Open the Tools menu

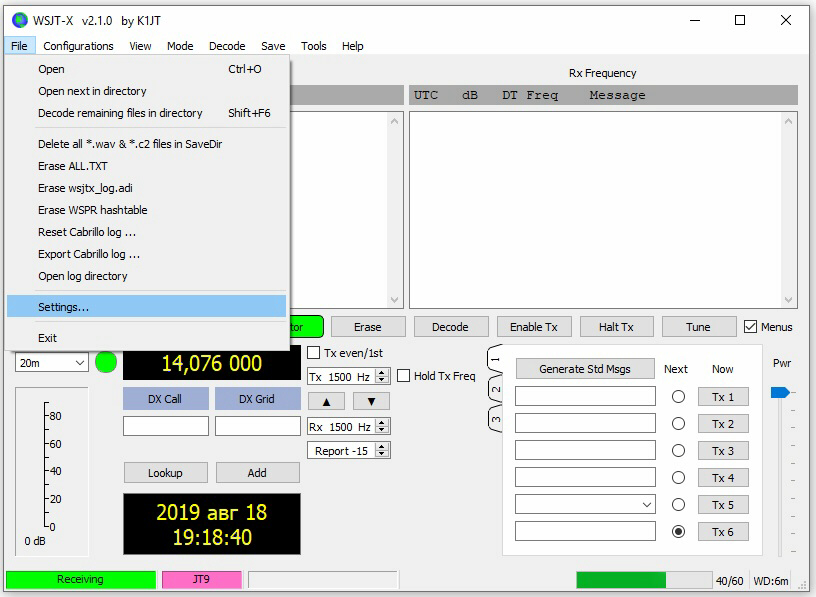[x=313, y=46]
